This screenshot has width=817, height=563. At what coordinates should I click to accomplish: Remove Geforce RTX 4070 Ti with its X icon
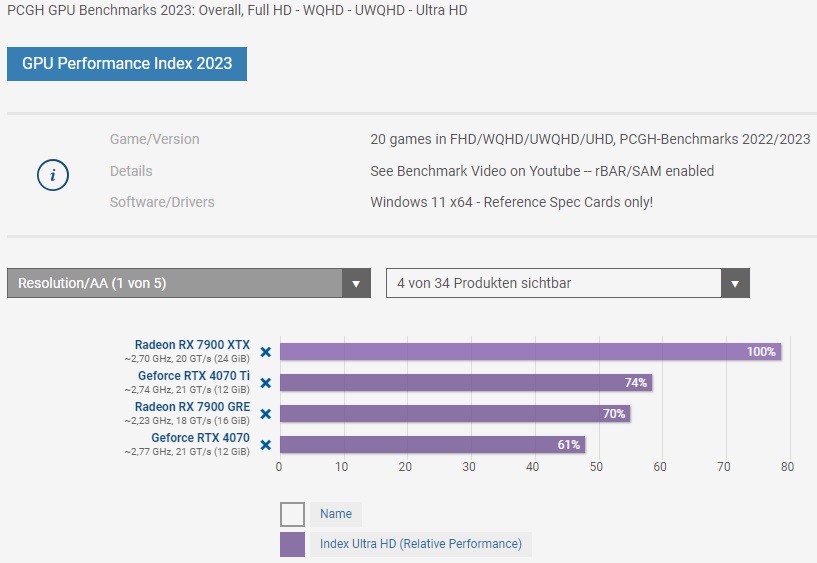(266, 383)
